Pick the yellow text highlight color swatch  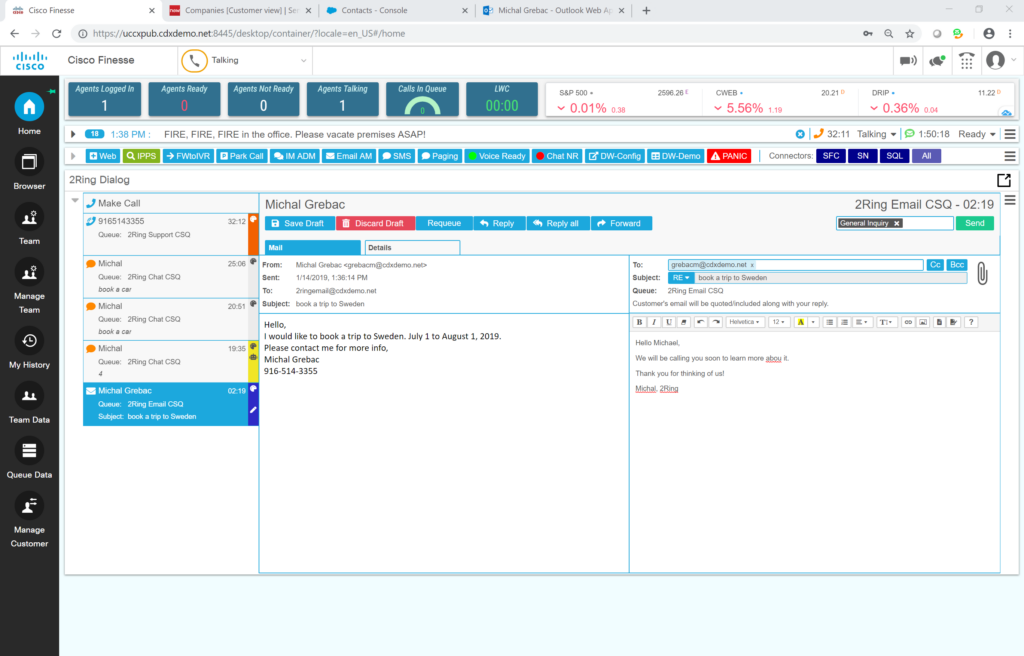click(800, 322)
